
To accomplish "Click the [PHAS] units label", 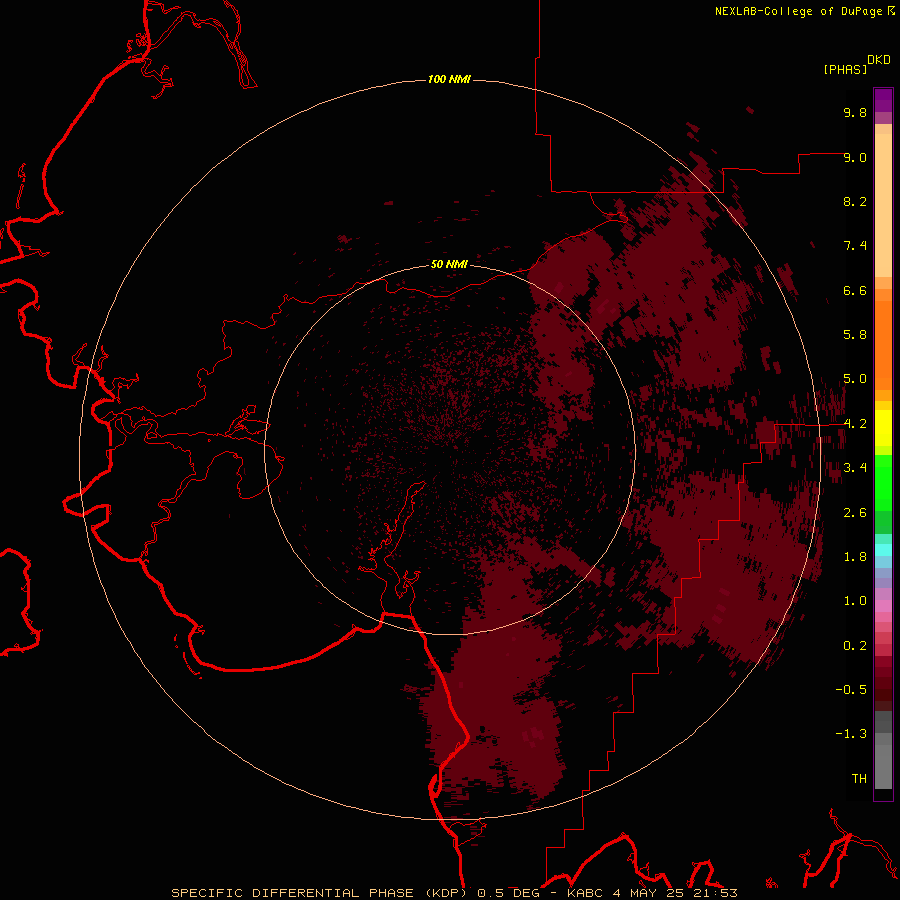I will tap(845, 69).
